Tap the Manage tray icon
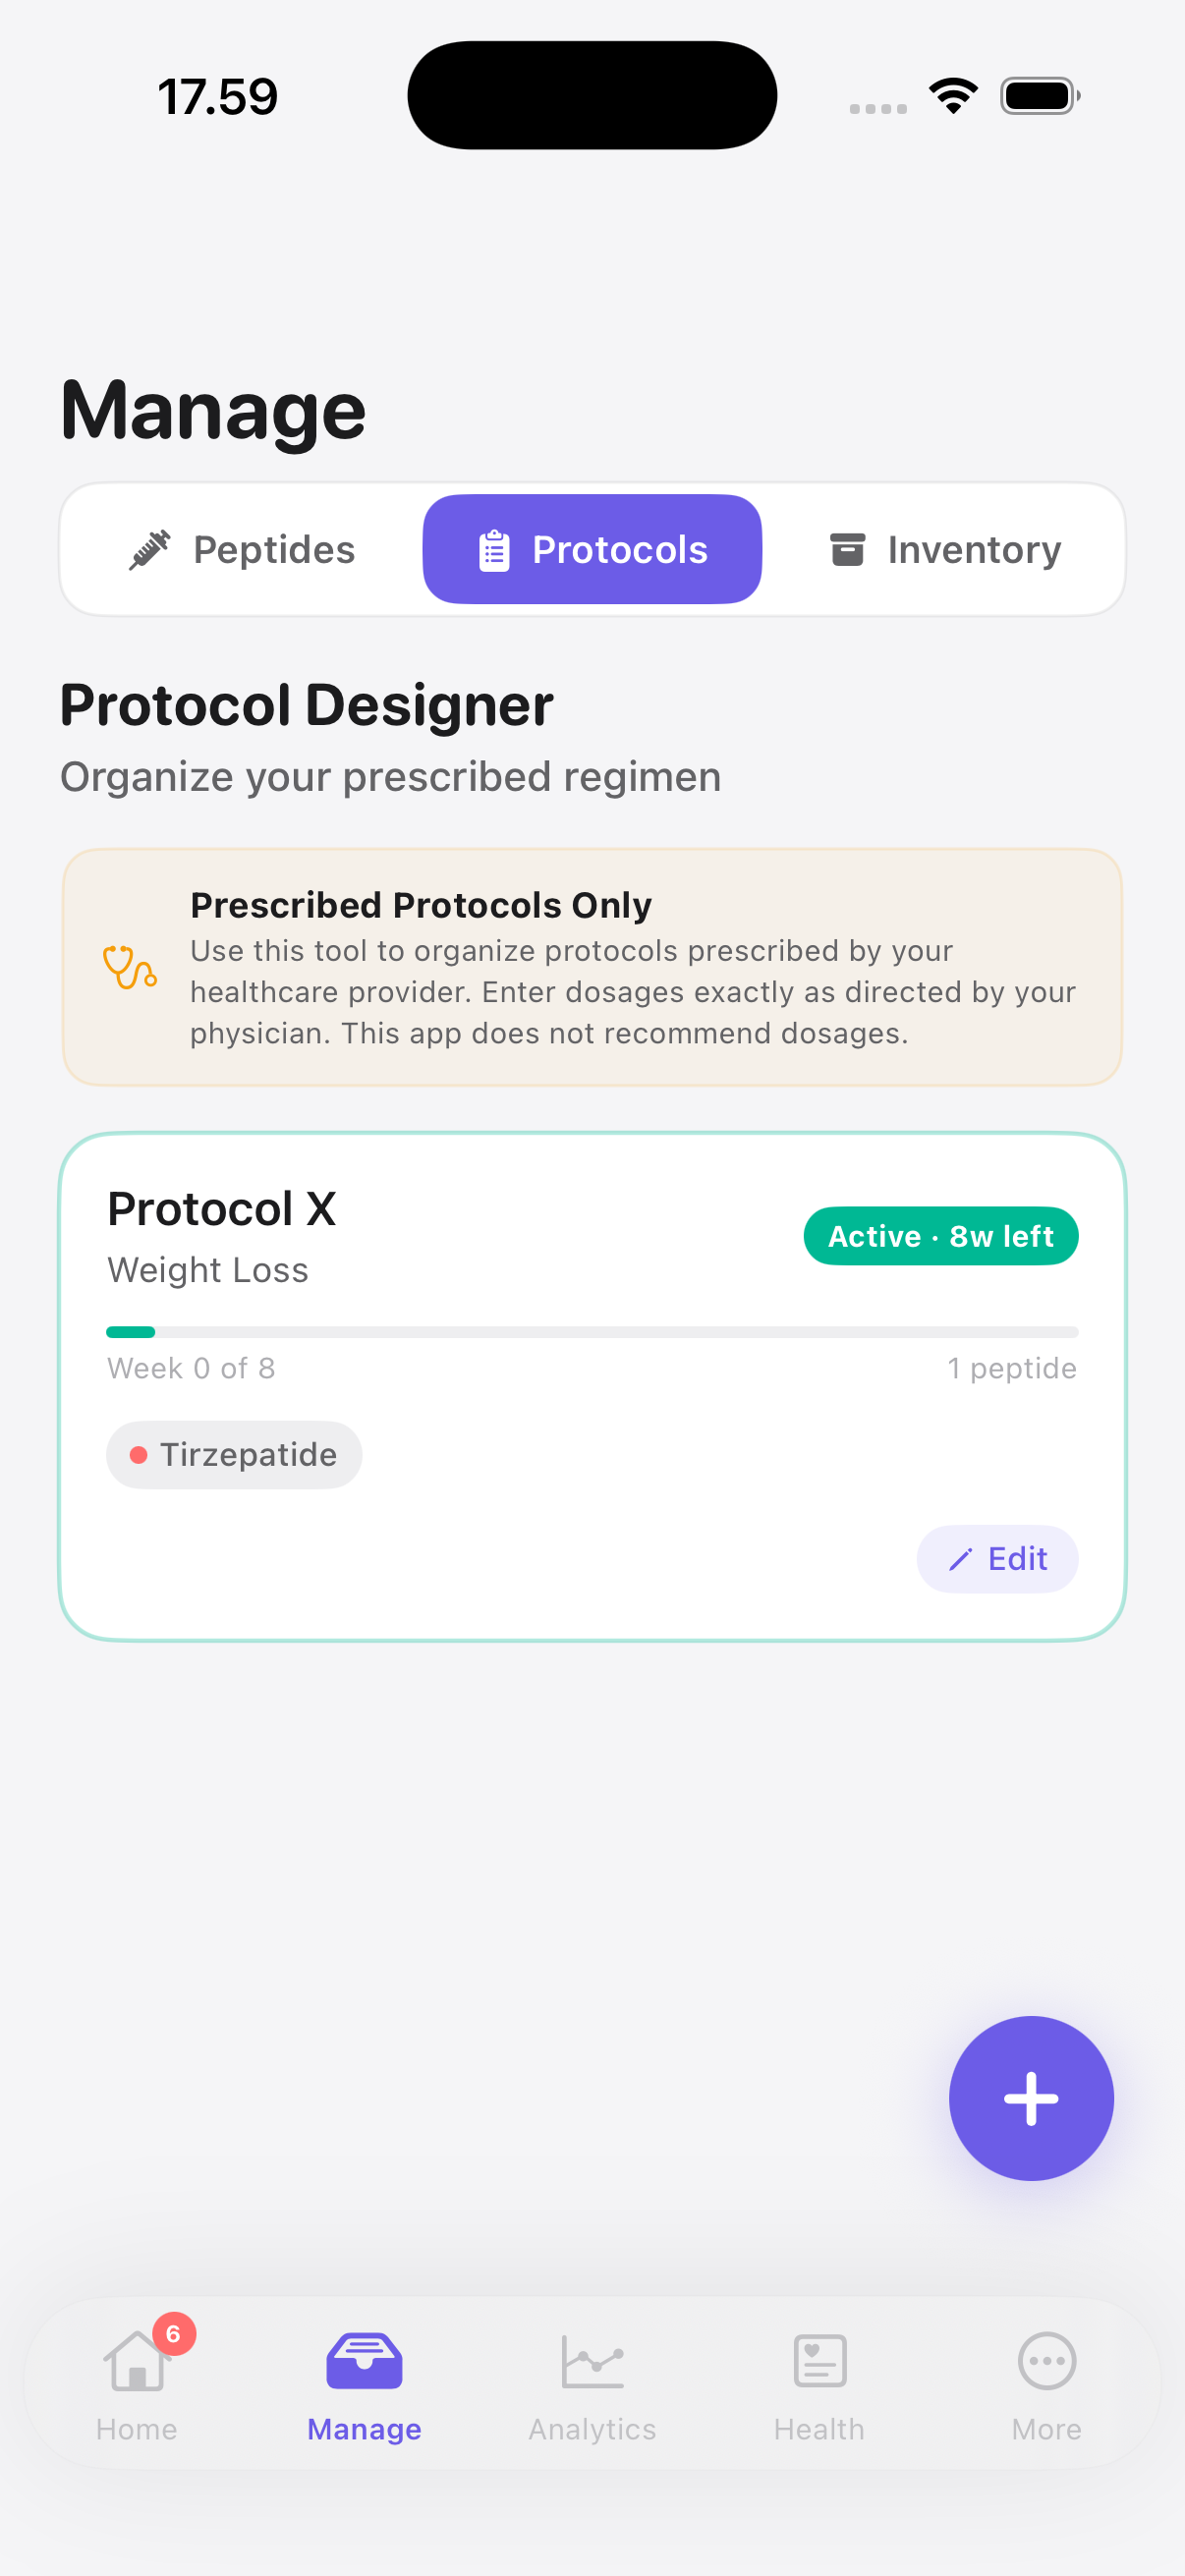Image resolution: width=1185 pixels, height=2576 pixels. [x=364, y=2362]
